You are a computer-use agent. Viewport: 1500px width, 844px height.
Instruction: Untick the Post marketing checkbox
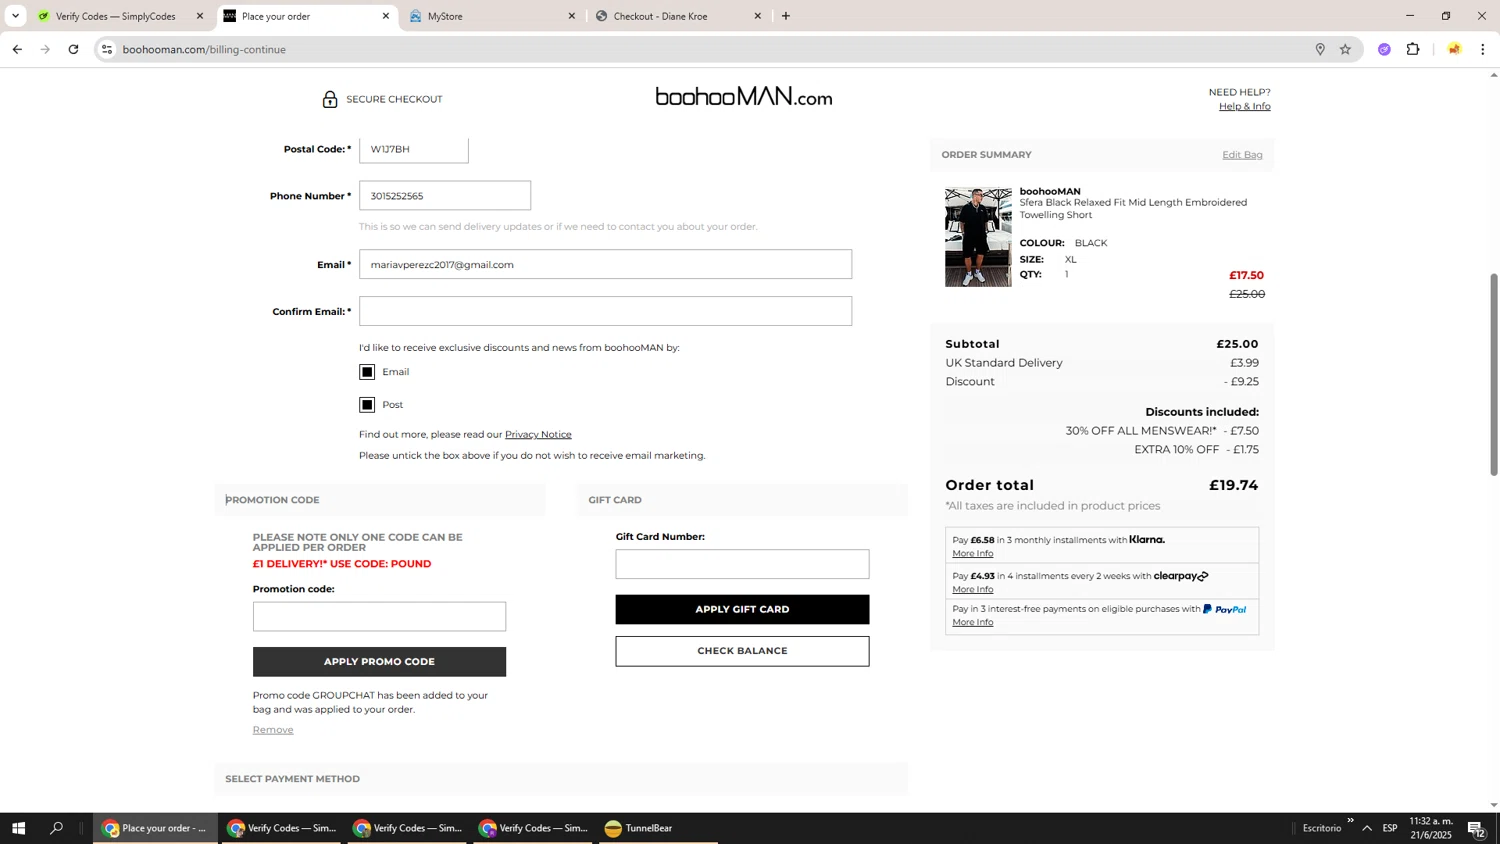point(367,405)
